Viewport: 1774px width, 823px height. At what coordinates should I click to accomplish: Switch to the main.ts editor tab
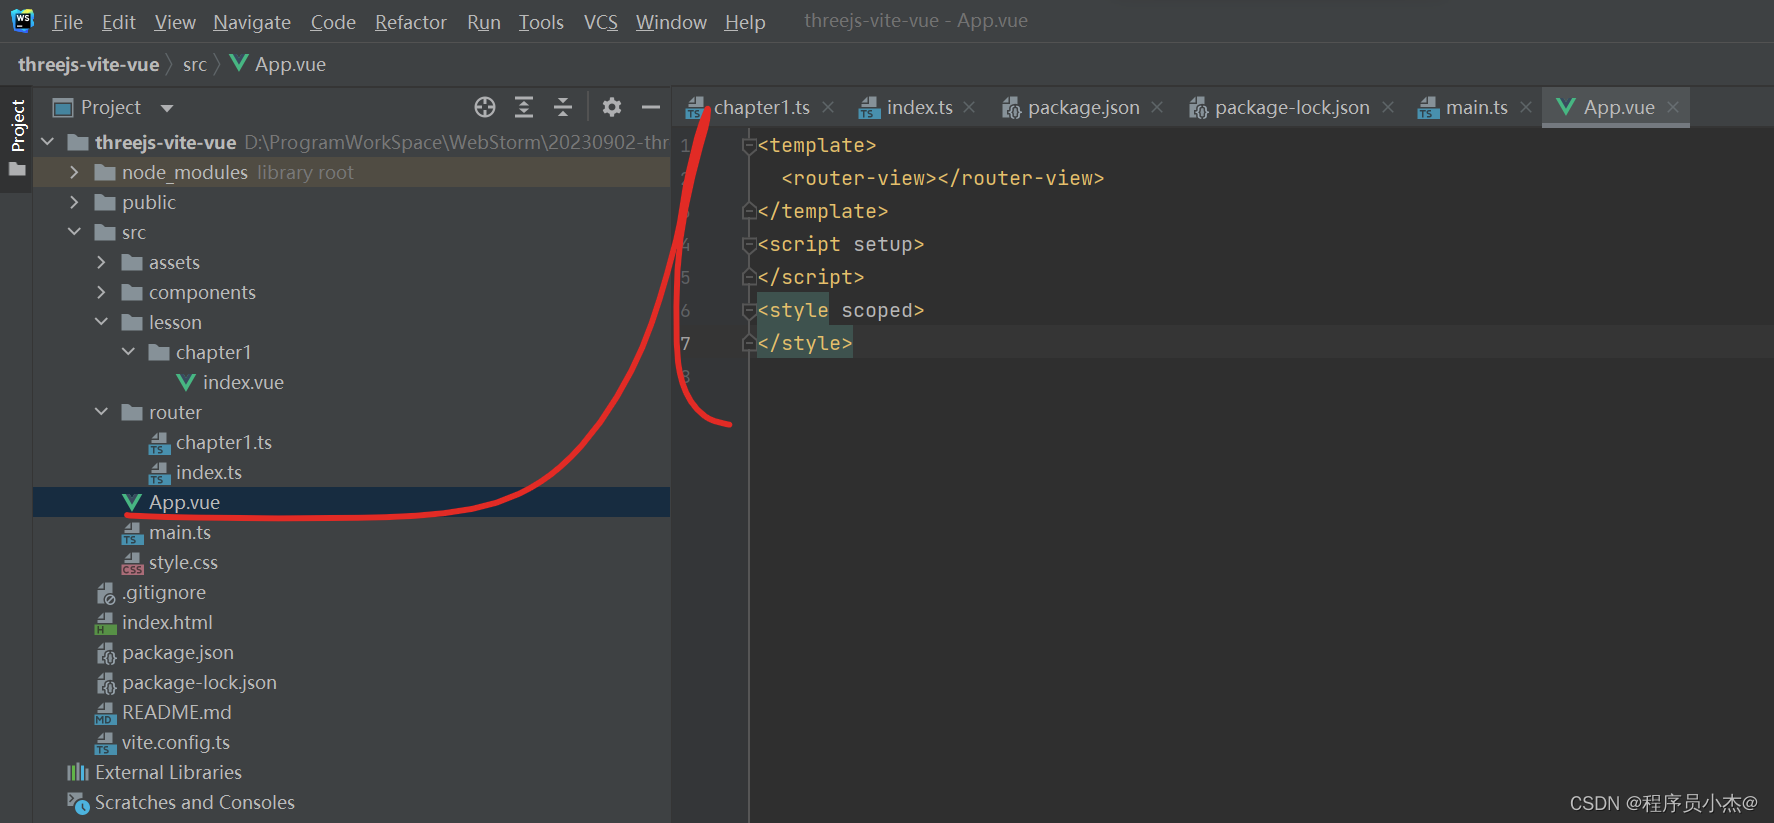tap(1476, 107)
